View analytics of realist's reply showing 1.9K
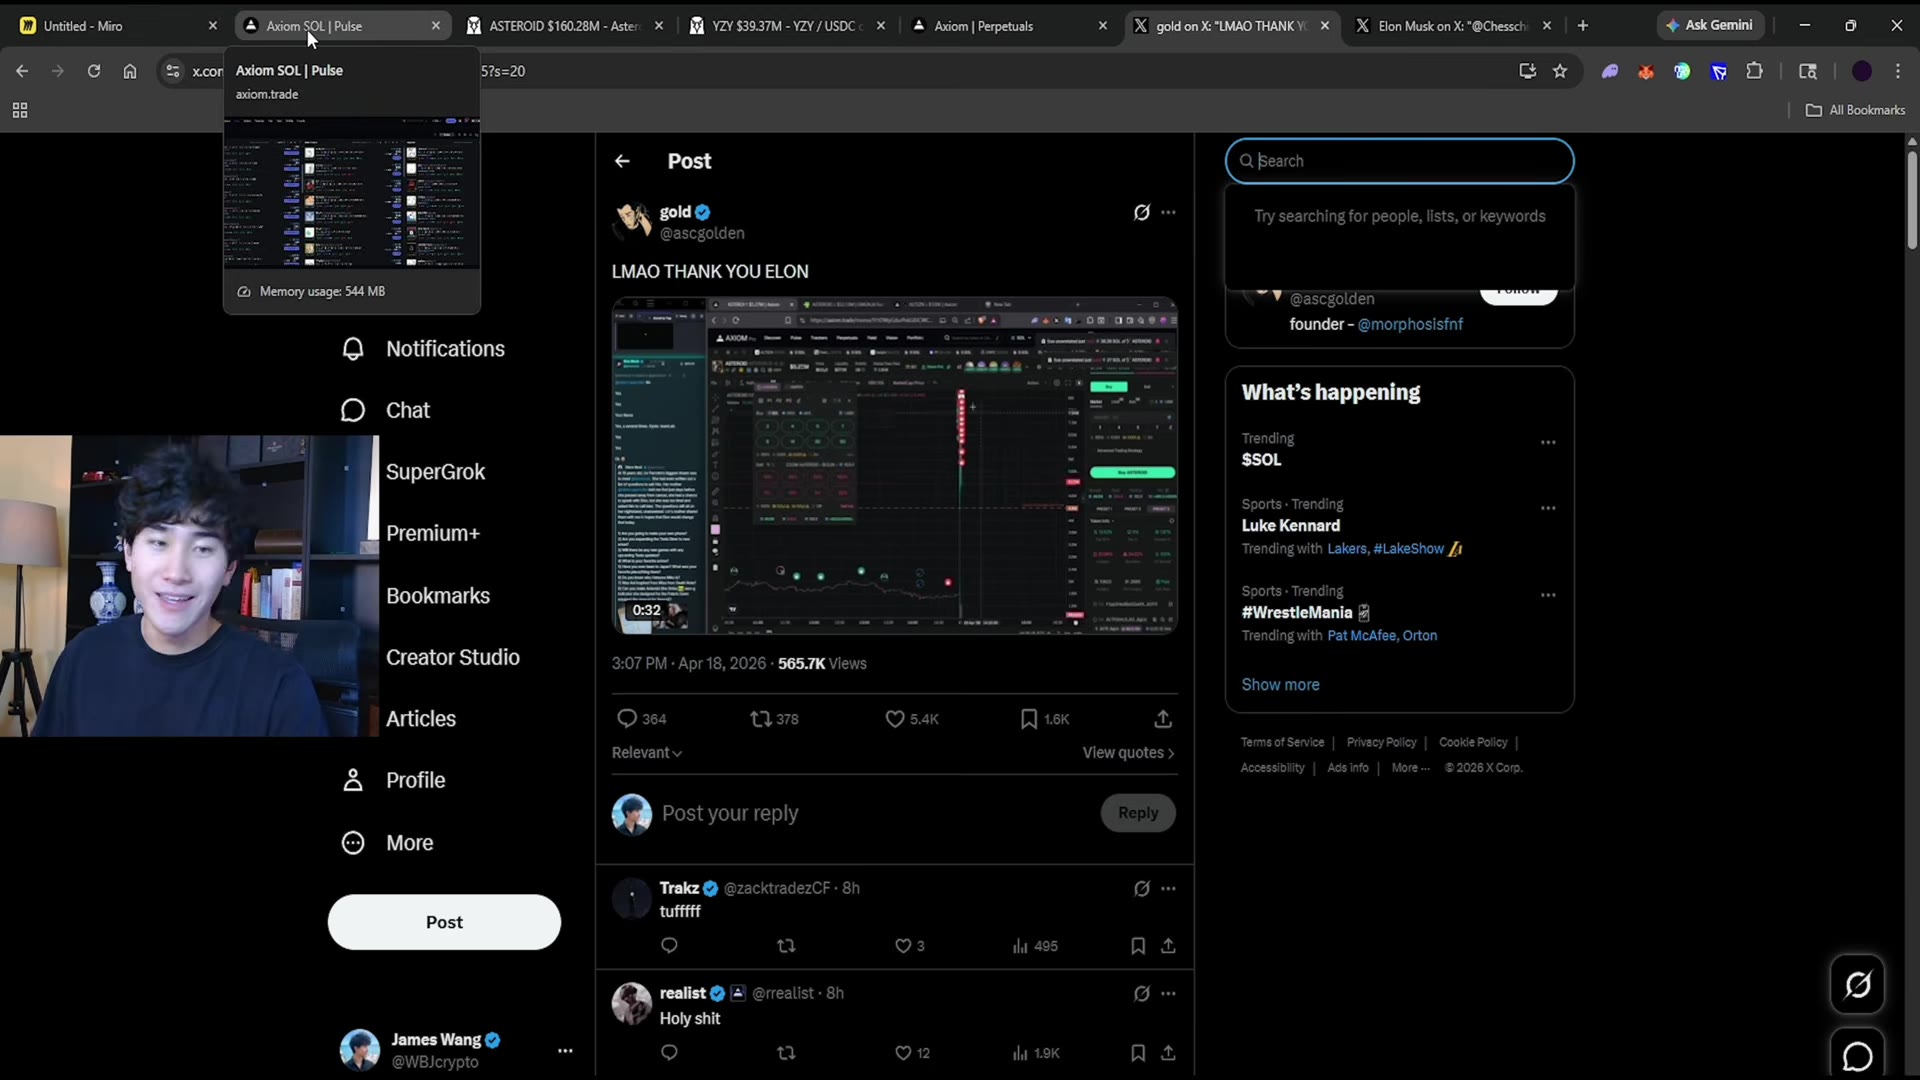 (x=1035, y=1053)
